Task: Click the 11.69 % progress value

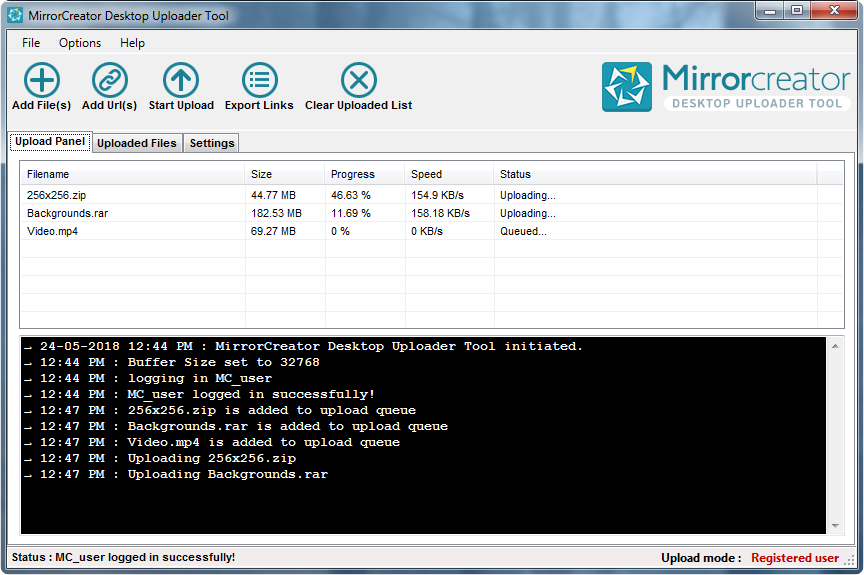Action: click(350, 213)
